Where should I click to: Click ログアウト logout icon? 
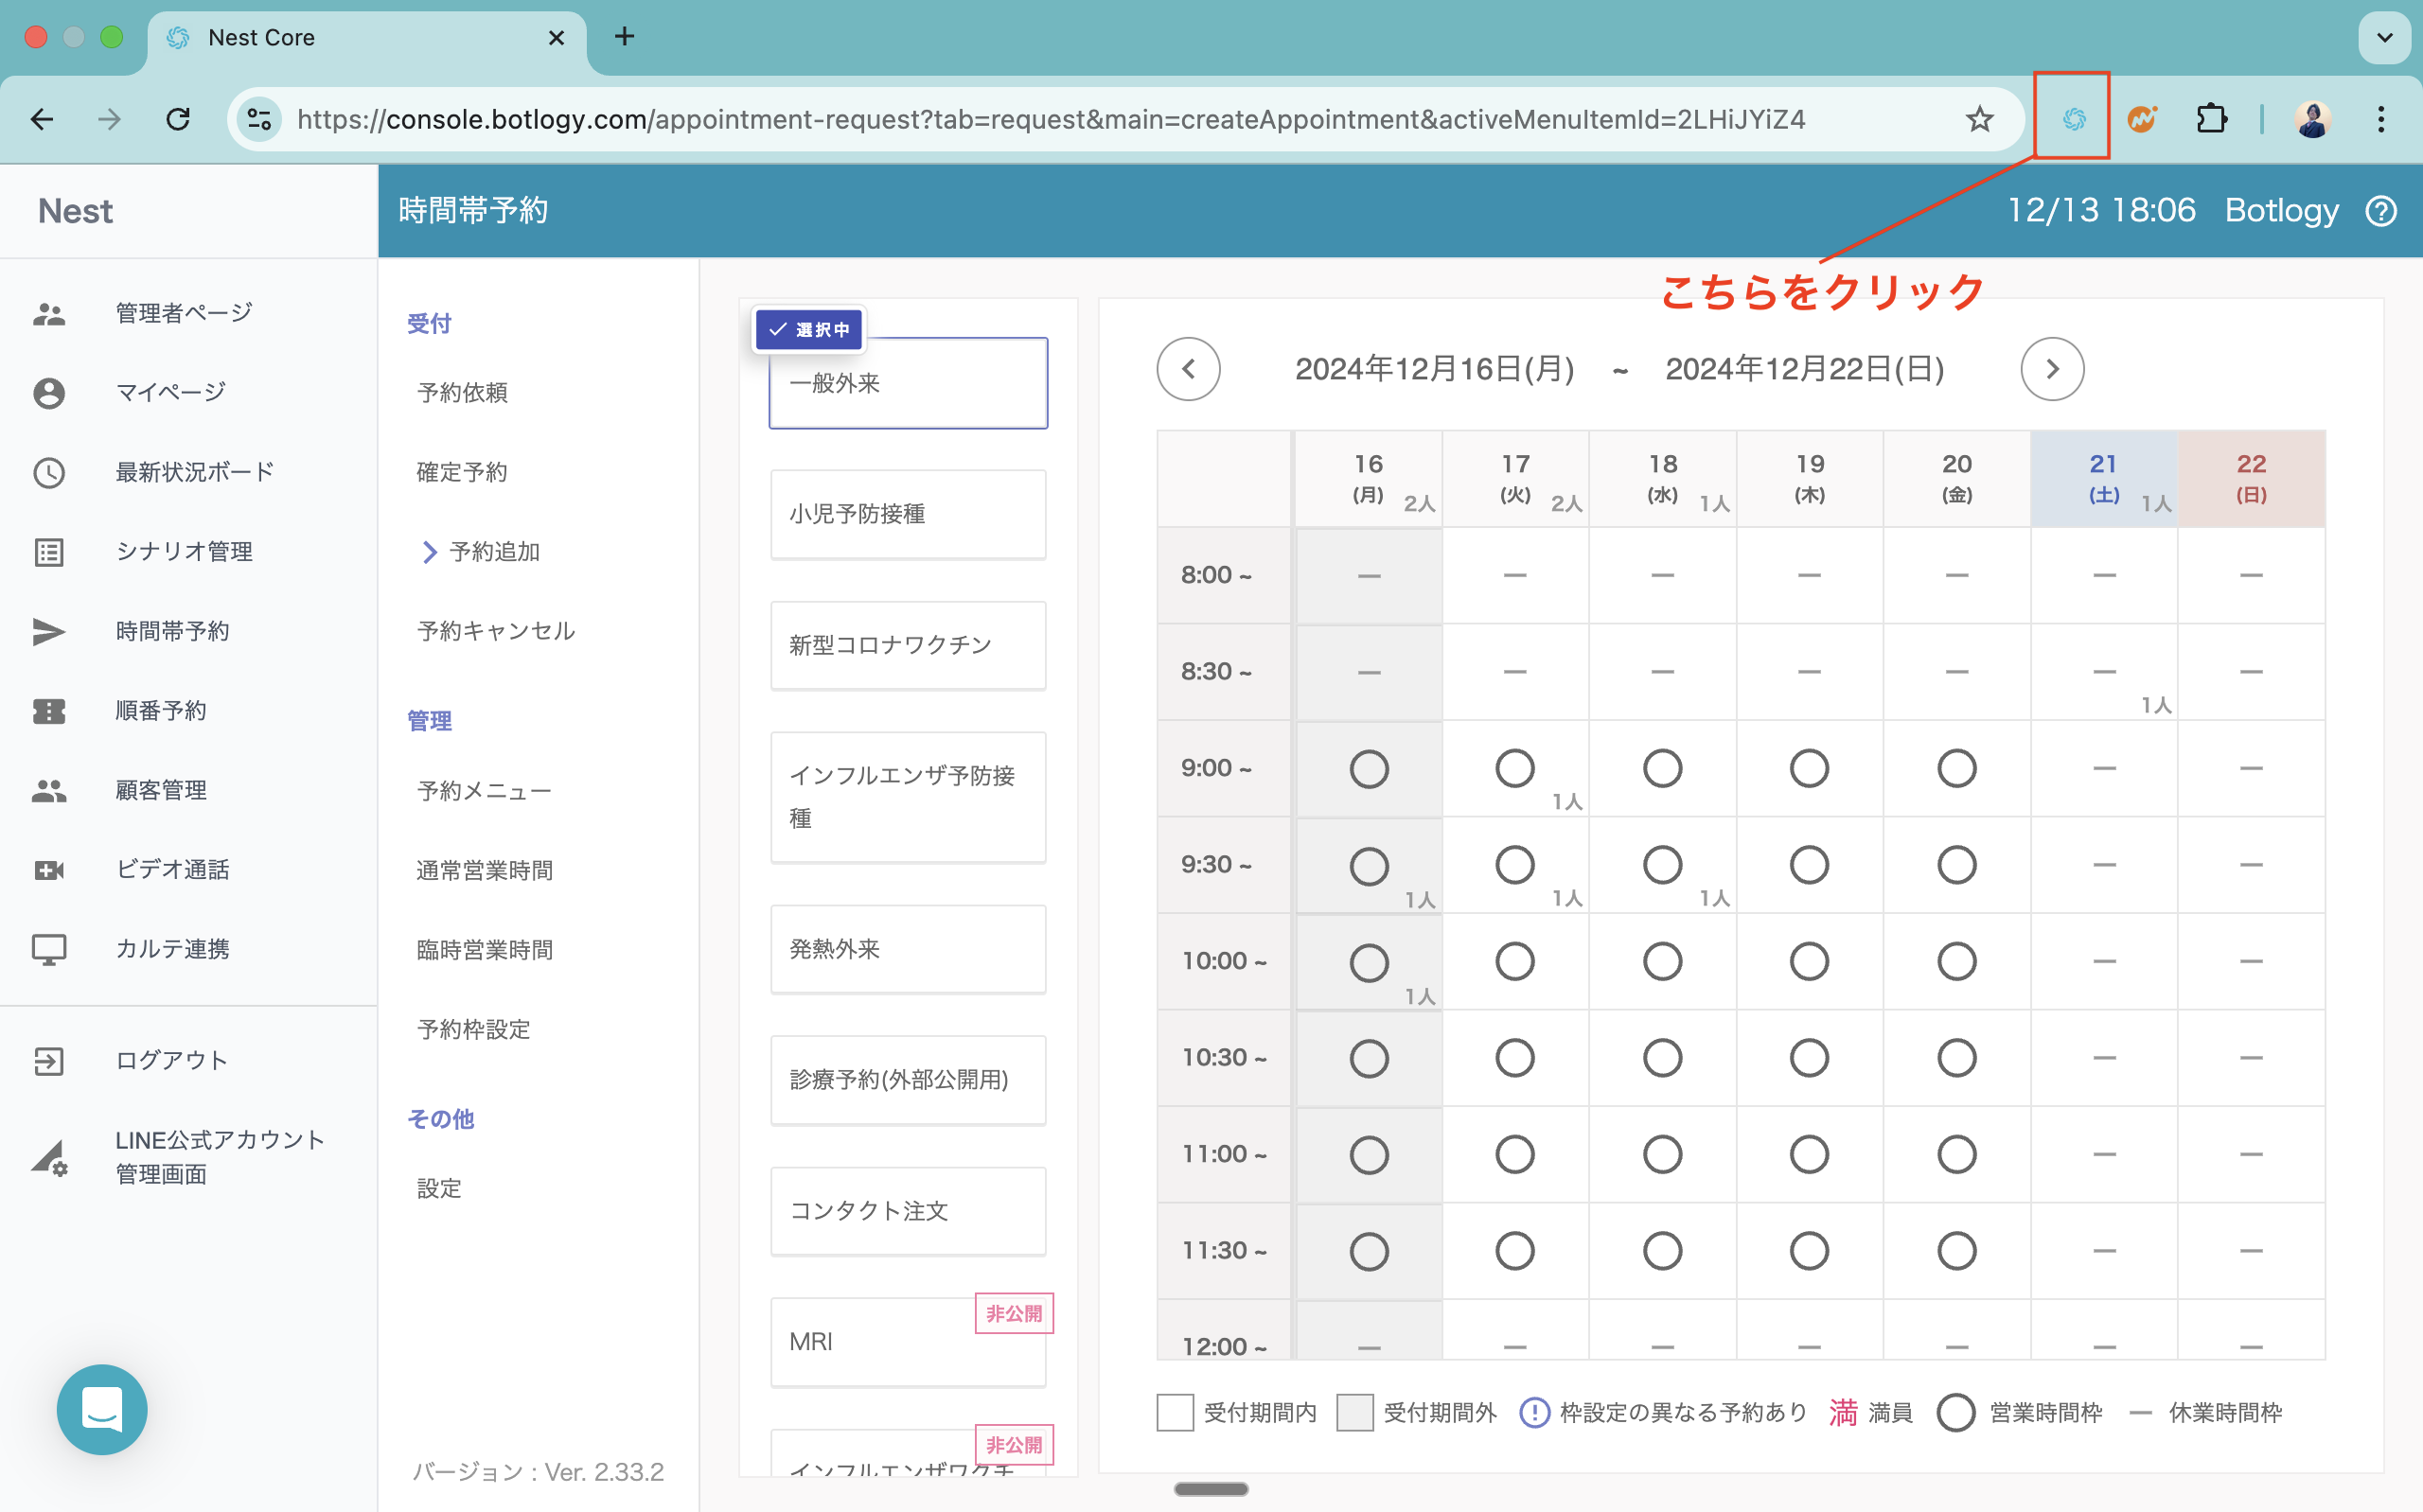pos(49,1060)
